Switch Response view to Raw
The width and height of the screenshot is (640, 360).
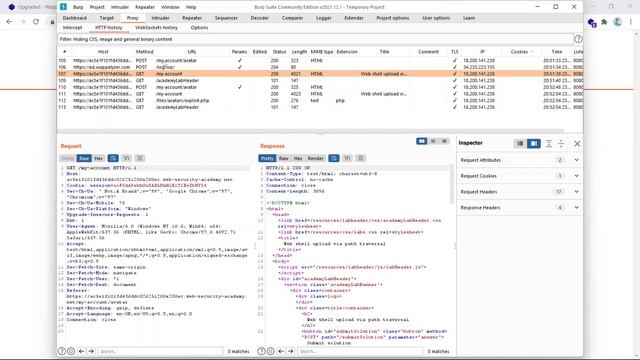point(284,158)
